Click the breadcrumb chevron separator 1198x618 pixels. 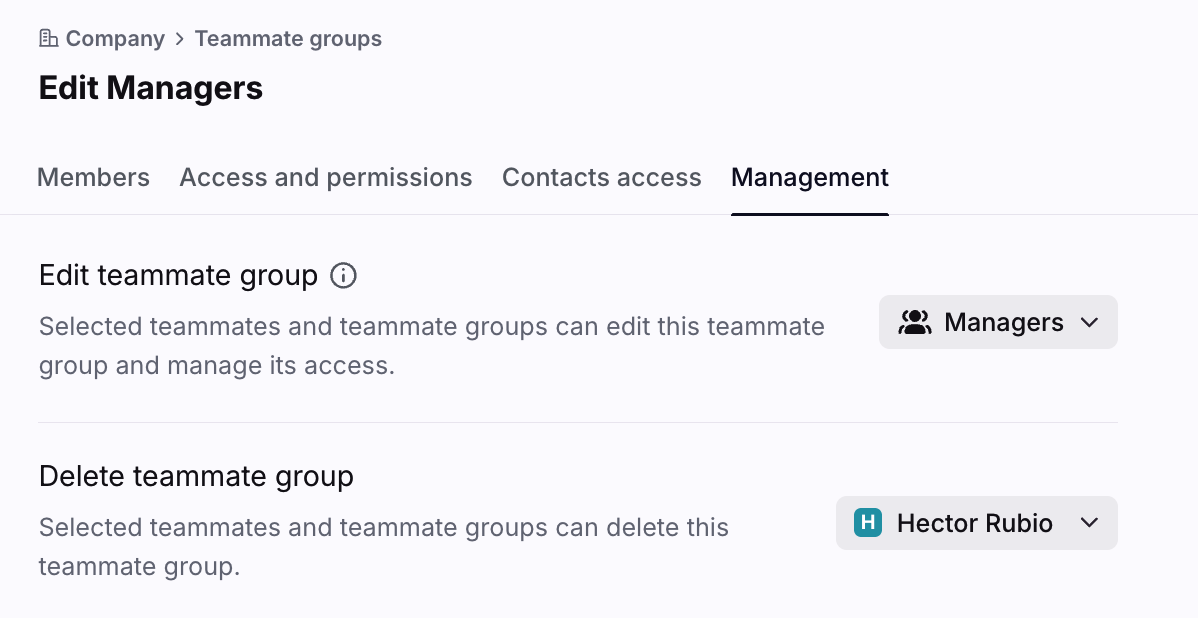click(180, 39)
